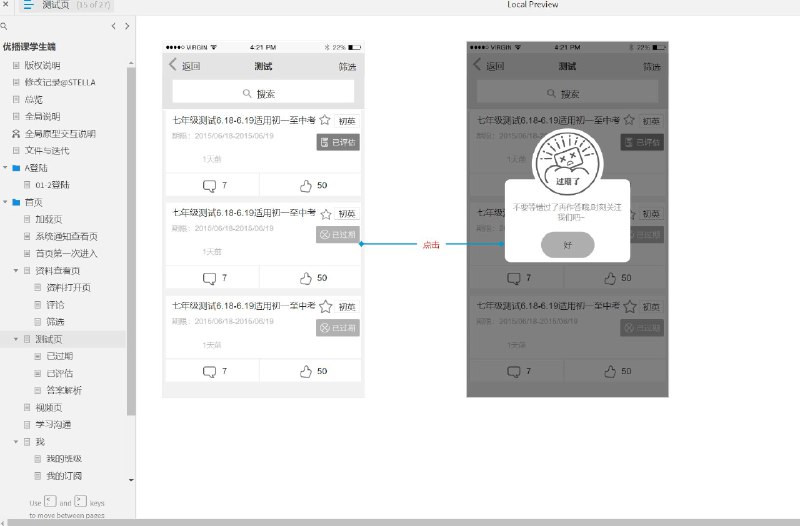Toggle the sitemap hamburger menu icon
Screen dimensions: 800x526
(28, 5)
